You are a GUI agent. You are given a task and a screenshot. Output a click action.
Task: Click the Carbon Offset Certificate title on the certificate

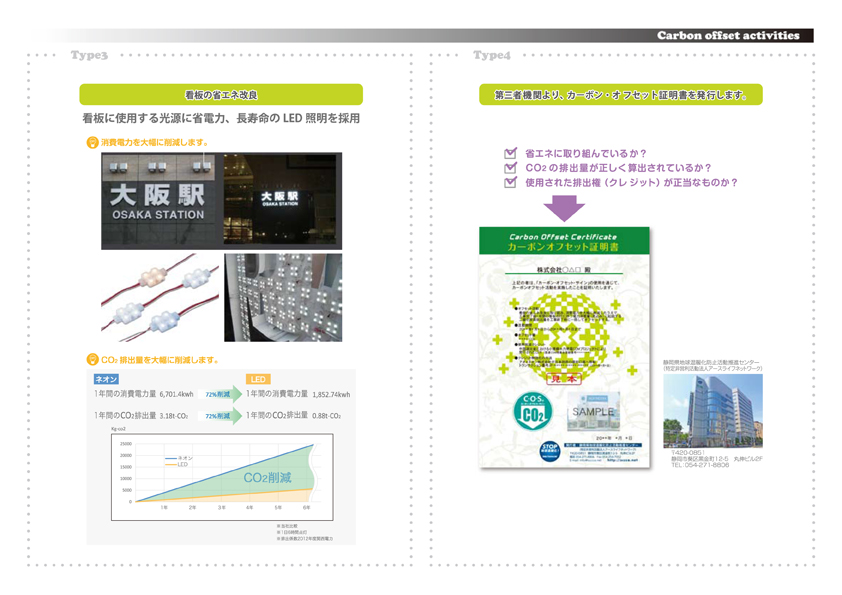(563, 237)
